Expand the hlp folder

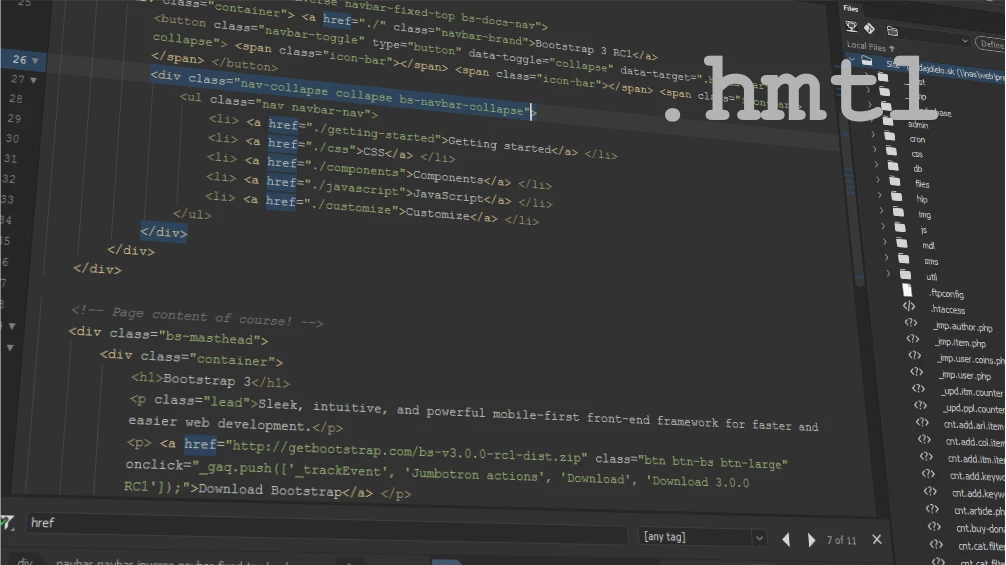click(x=880, y=195)
